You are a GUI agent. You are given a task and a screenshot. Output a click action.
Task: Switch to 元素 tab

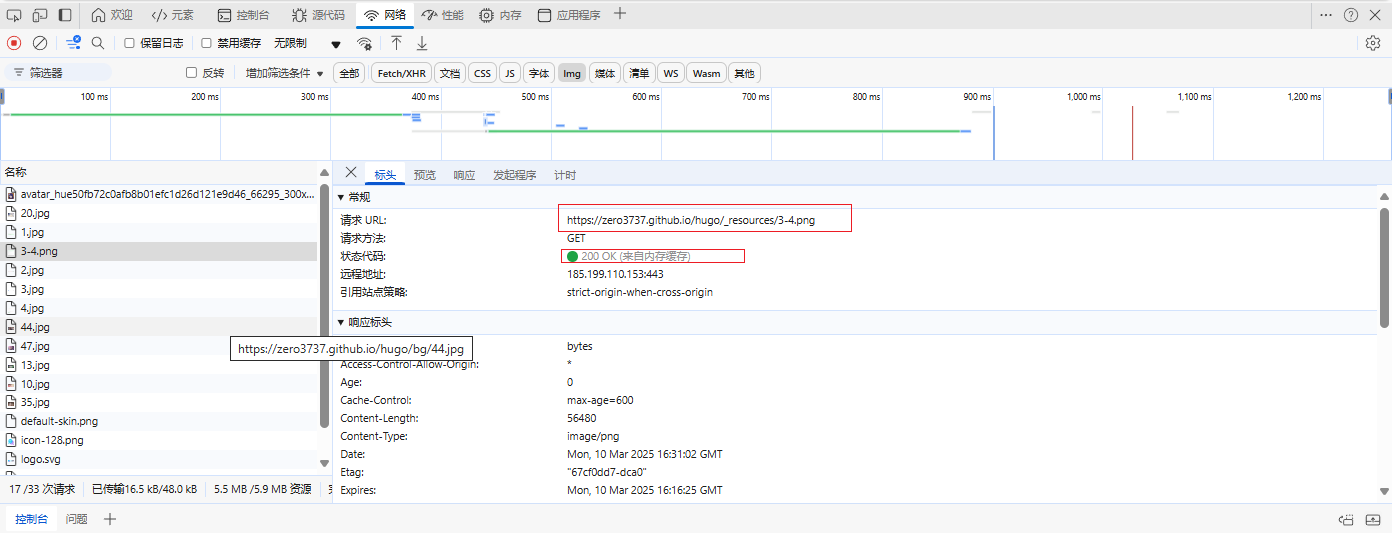pos(173,15)
